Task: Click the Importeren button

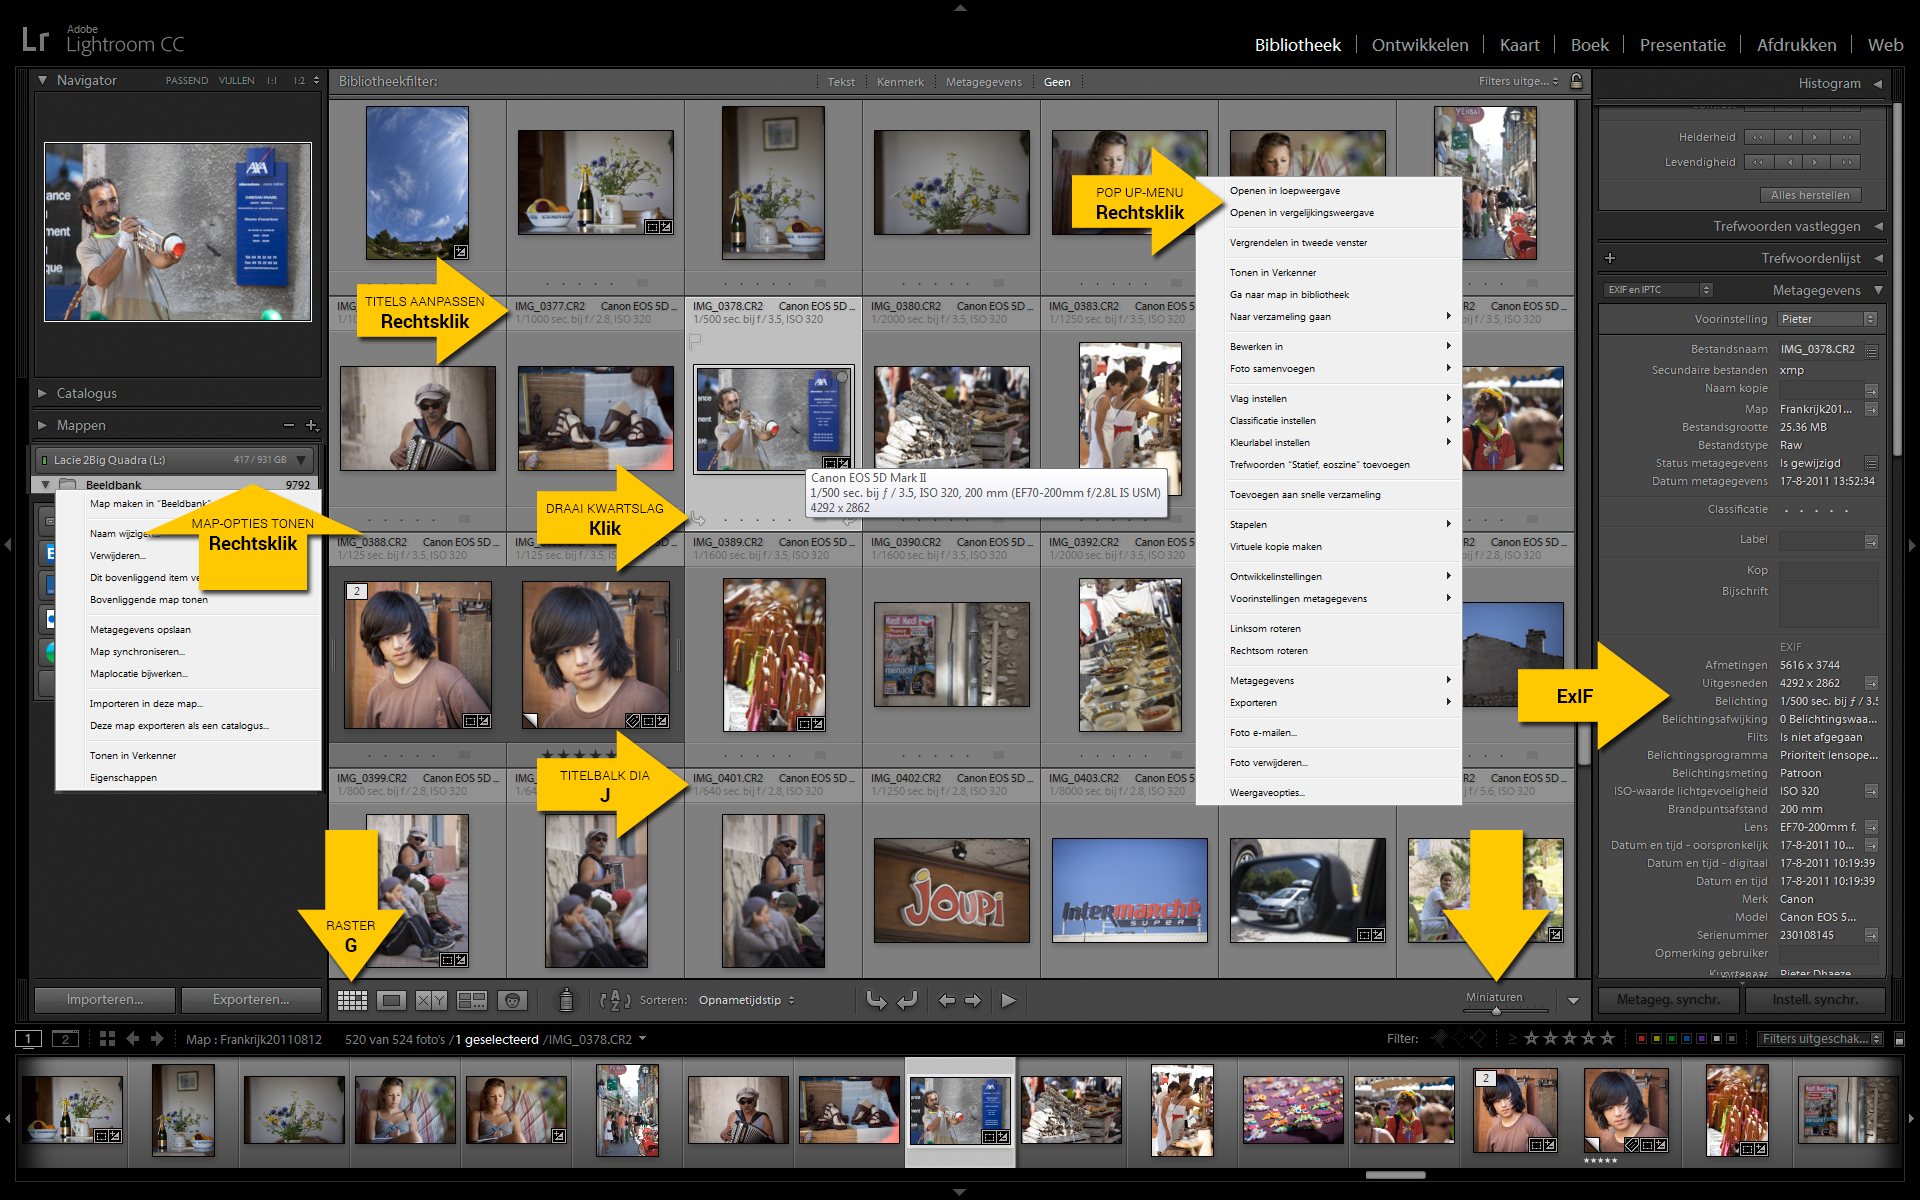Action: [105, 999]
